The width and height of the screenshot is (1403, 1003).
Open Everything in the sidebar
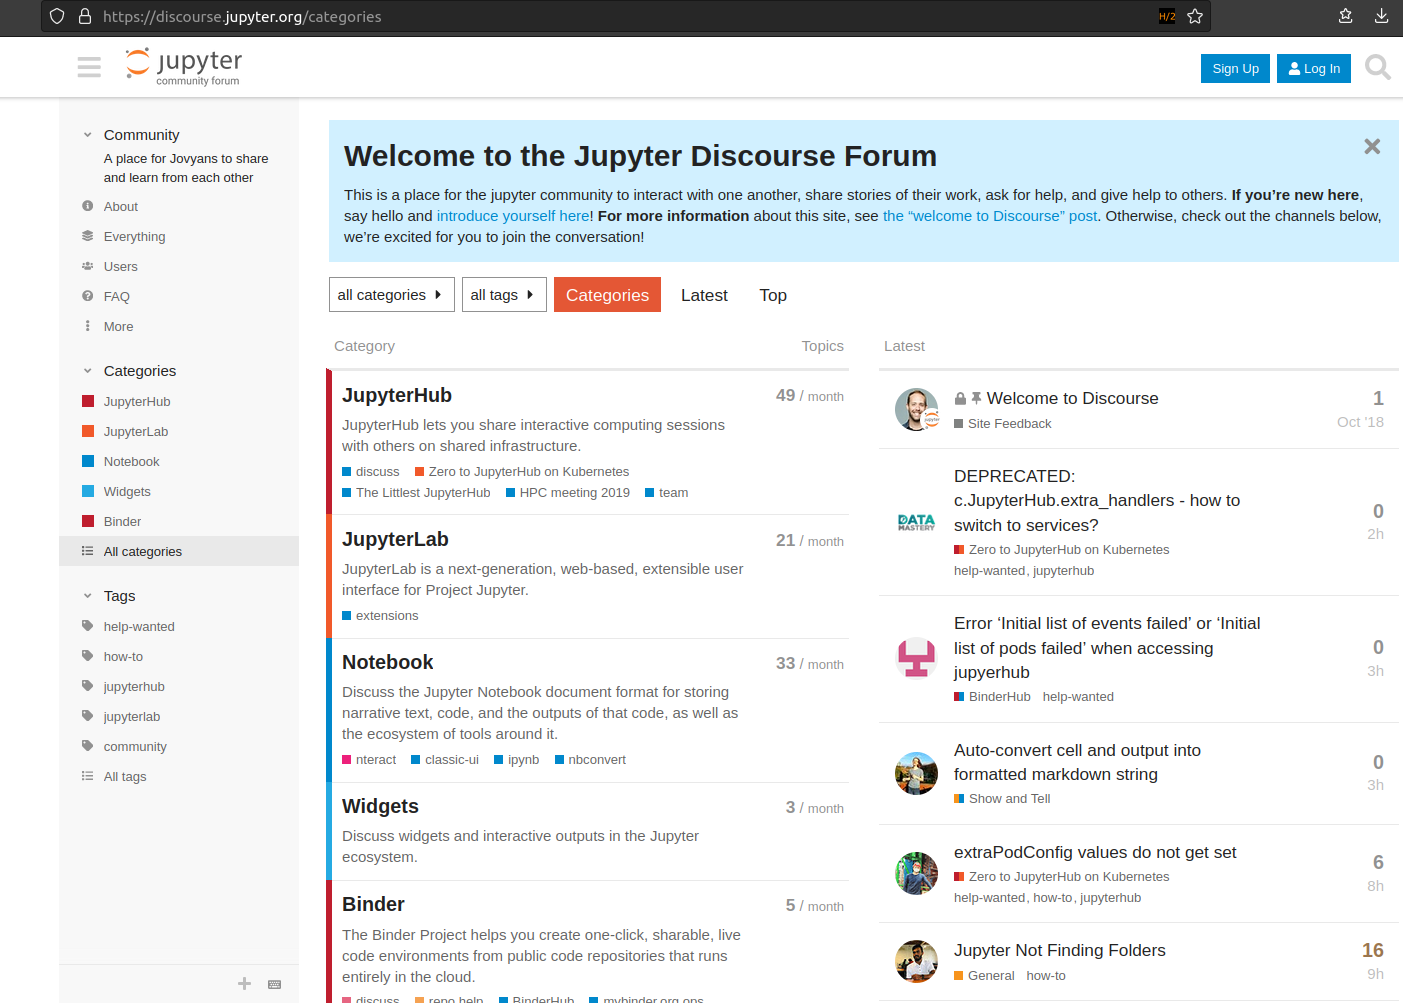135,237
